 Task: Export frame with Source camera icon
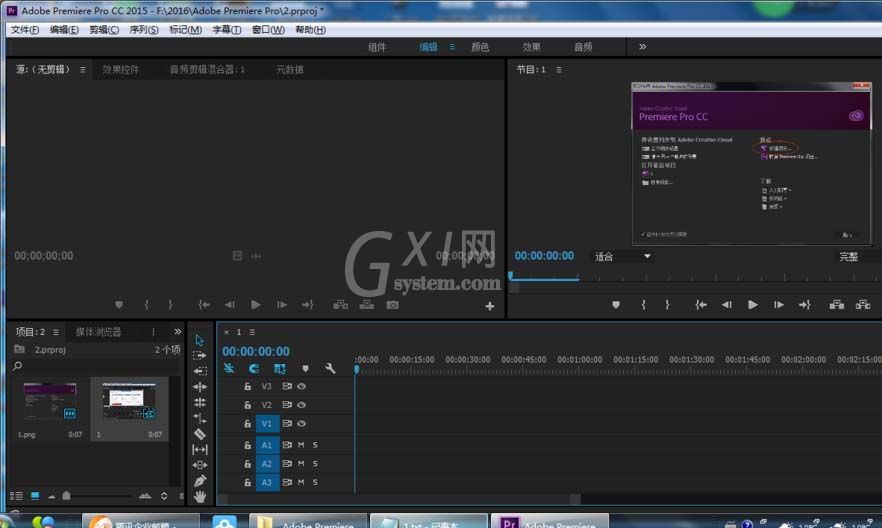393,305
